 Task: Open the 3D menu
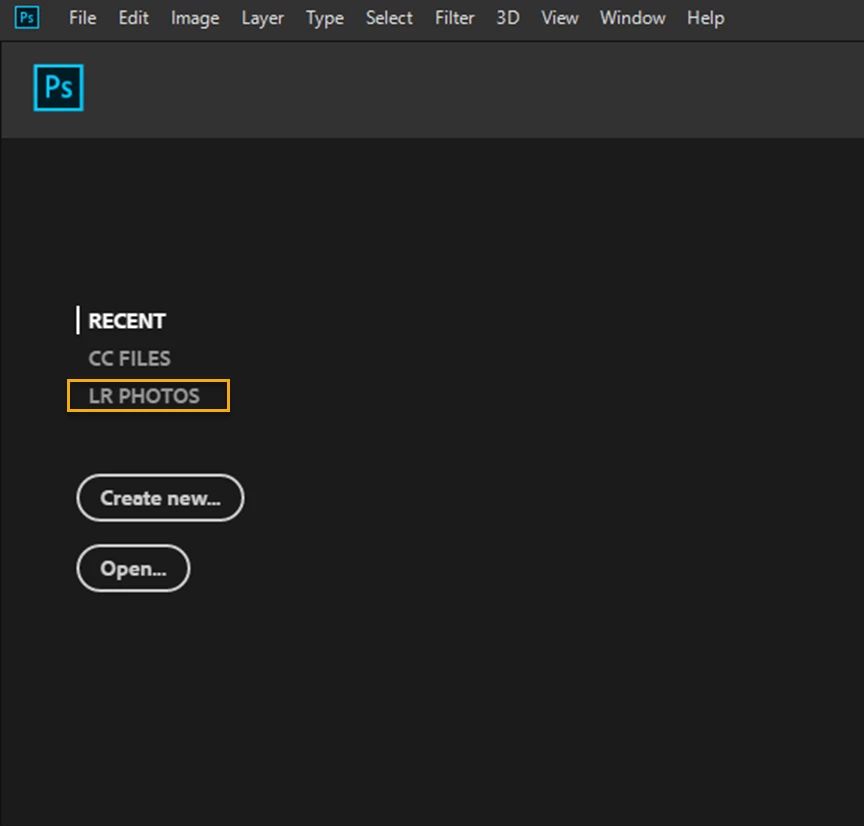click(x=507, y=18)
